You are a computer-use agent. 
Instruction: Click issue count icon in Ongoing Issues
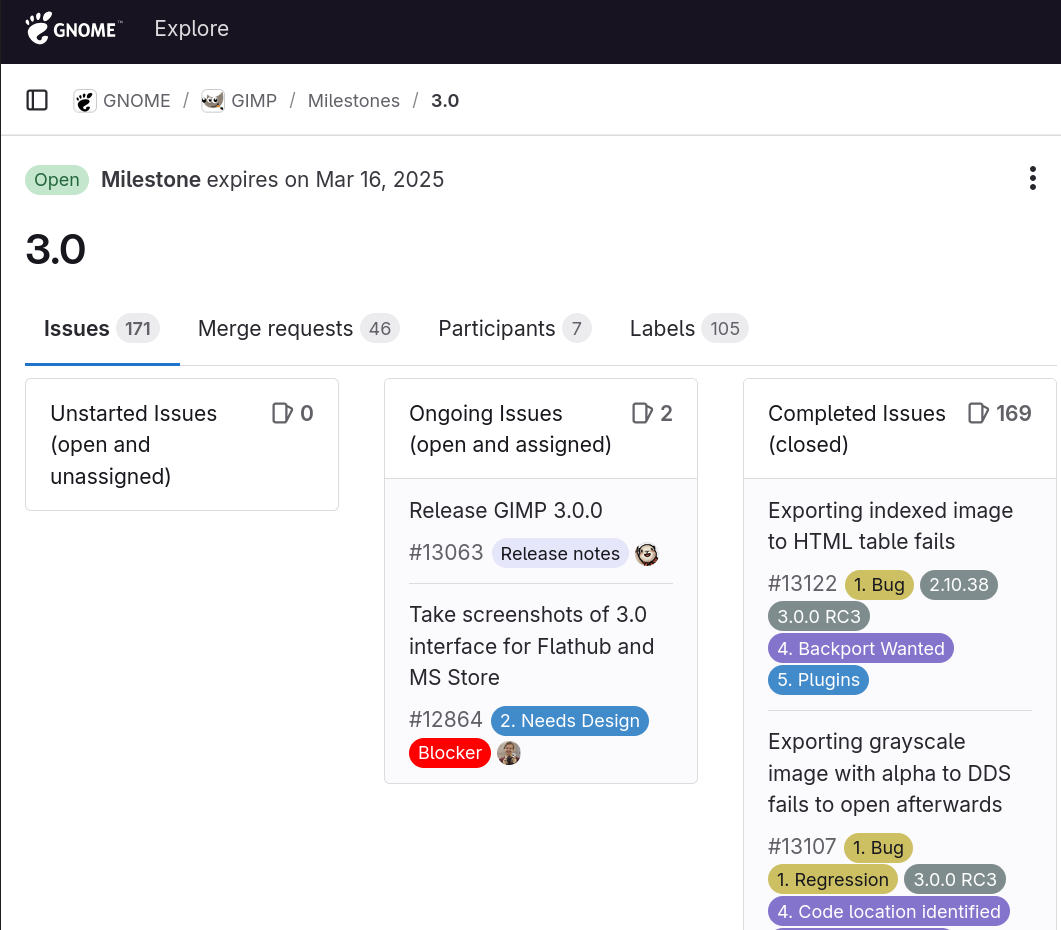(x=642, y=413)
